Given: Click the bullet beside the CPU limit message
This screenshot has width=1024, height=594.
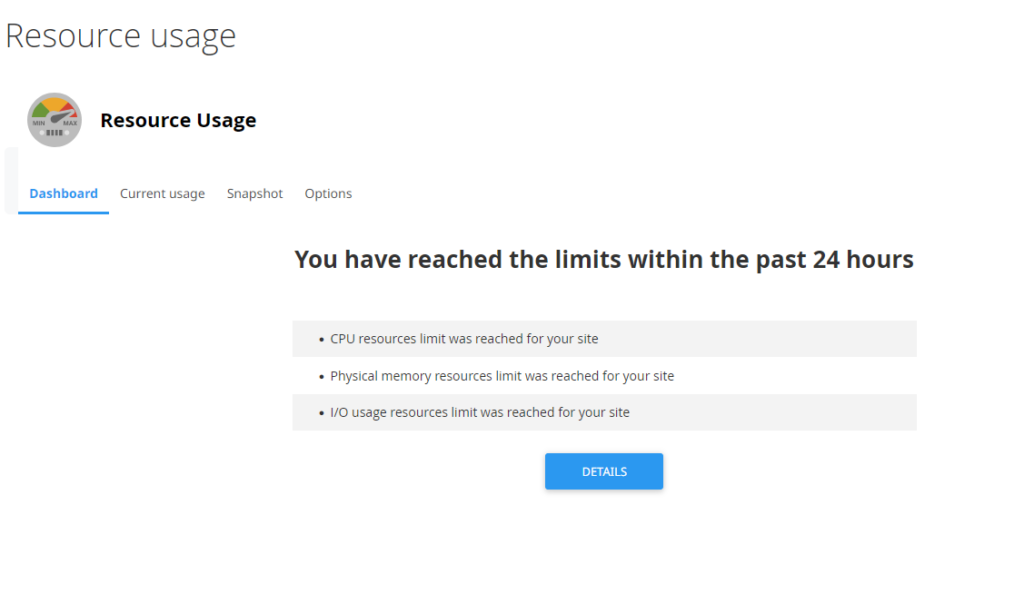Looking at the screenshot, I should pyautogui.click(x=320, y=339).
